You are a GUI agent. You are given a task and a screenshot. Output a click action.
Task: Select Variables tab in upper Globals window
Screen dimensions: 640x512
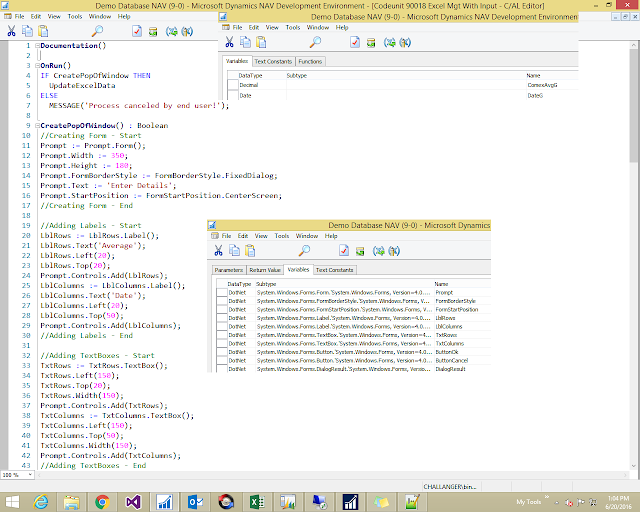237,61
